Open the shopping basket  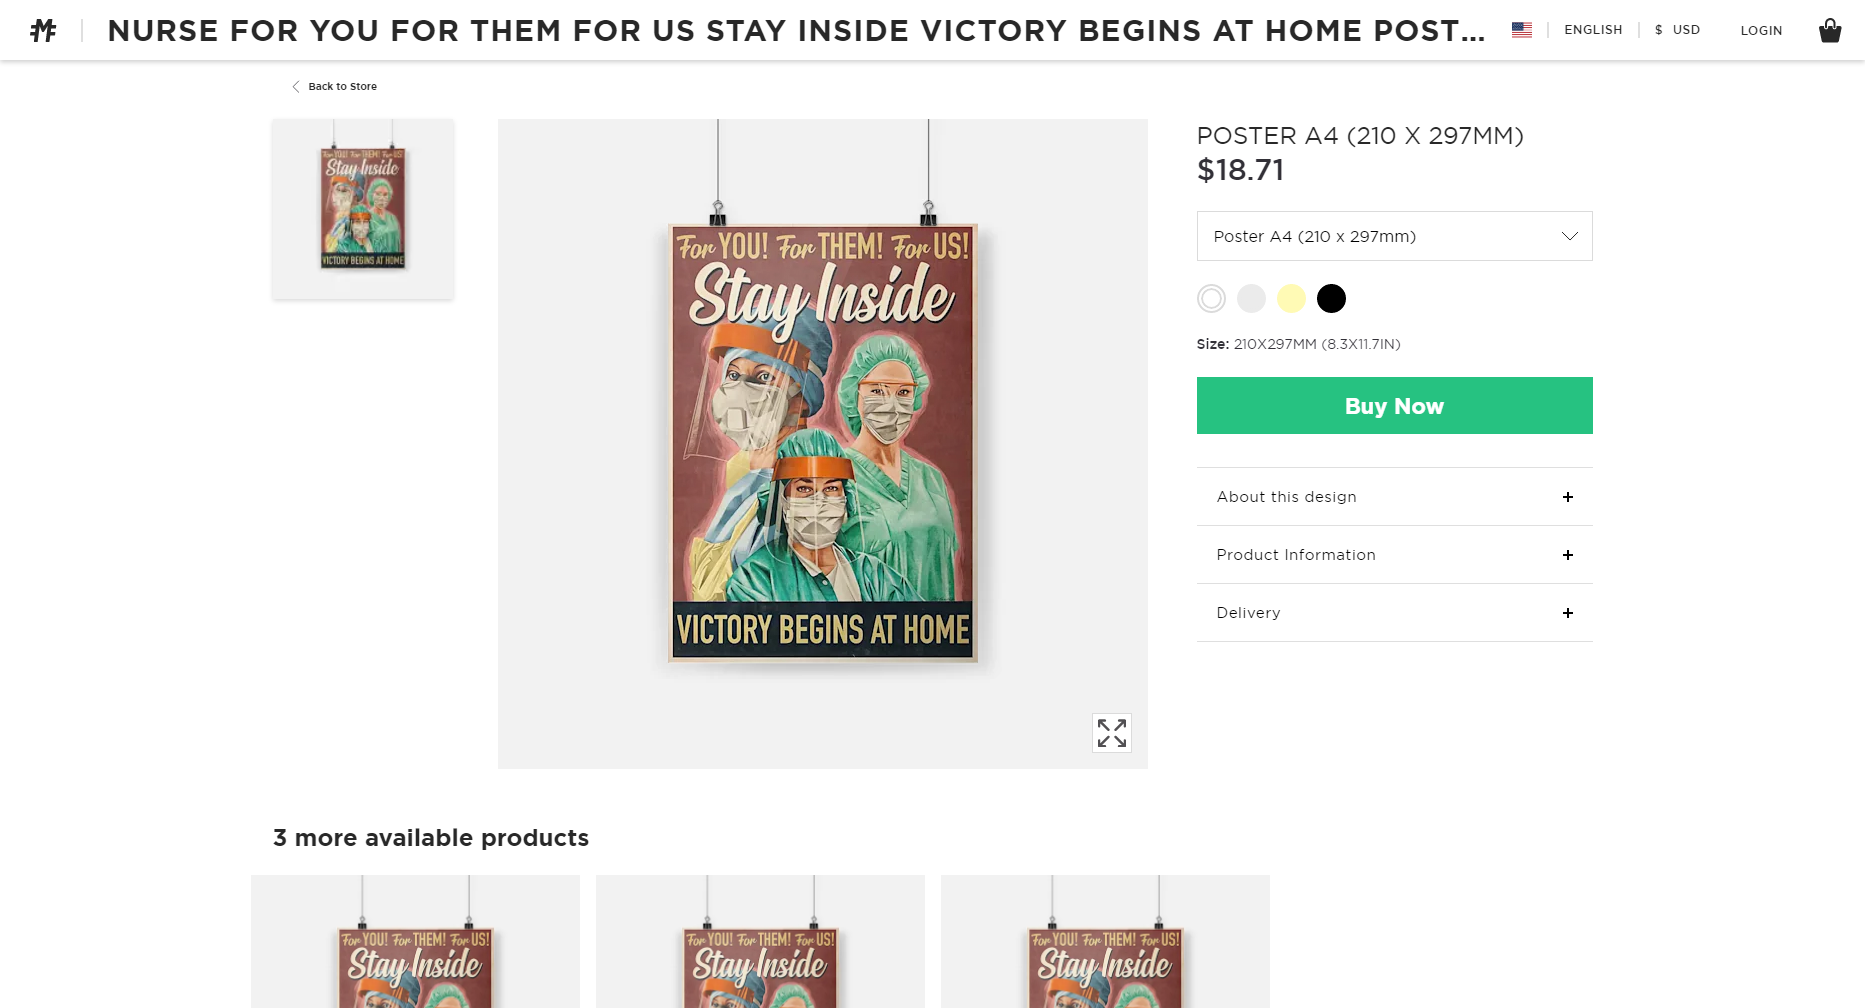click(x=1829, y=31)
